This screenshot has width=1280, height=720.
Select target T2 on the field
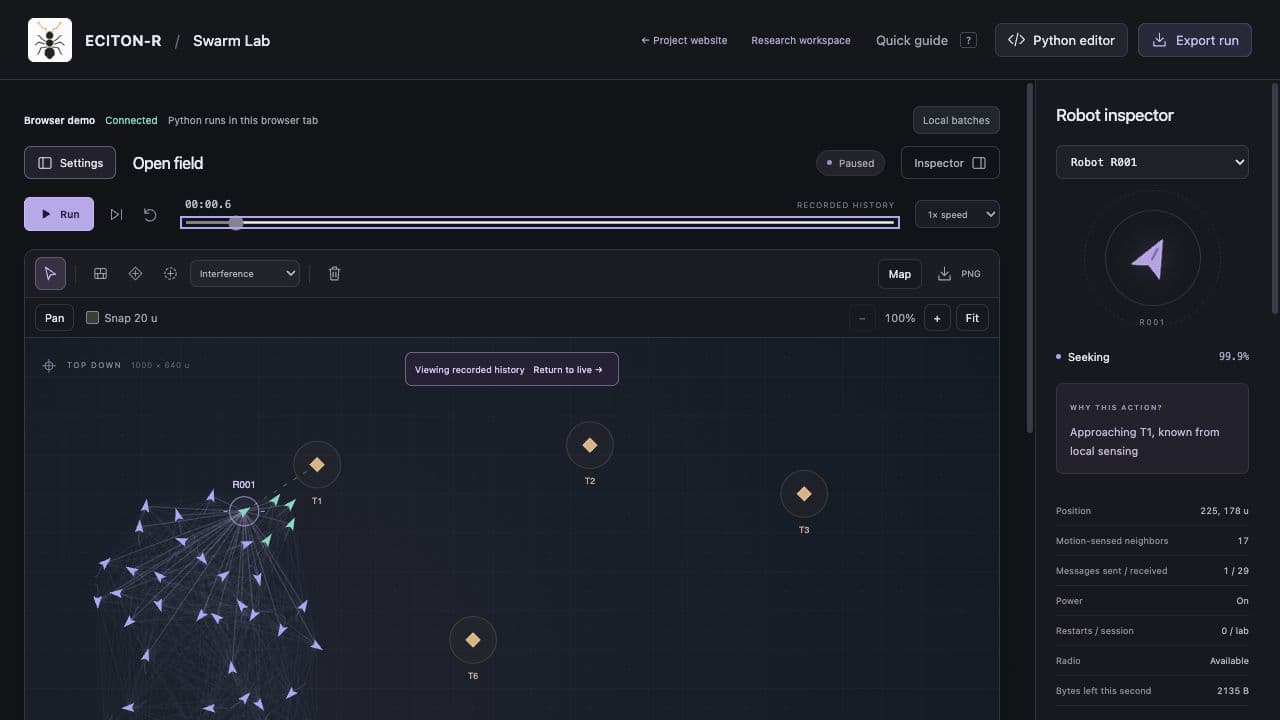point(590,445)
